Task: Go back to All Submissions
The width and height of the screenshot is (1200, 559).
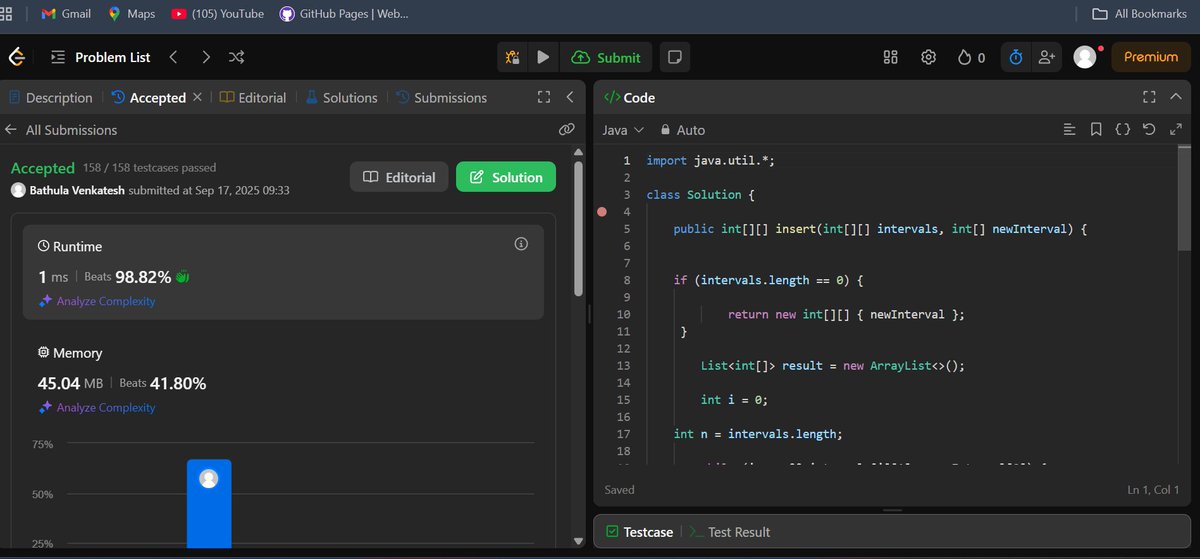Action: [61, 130]
